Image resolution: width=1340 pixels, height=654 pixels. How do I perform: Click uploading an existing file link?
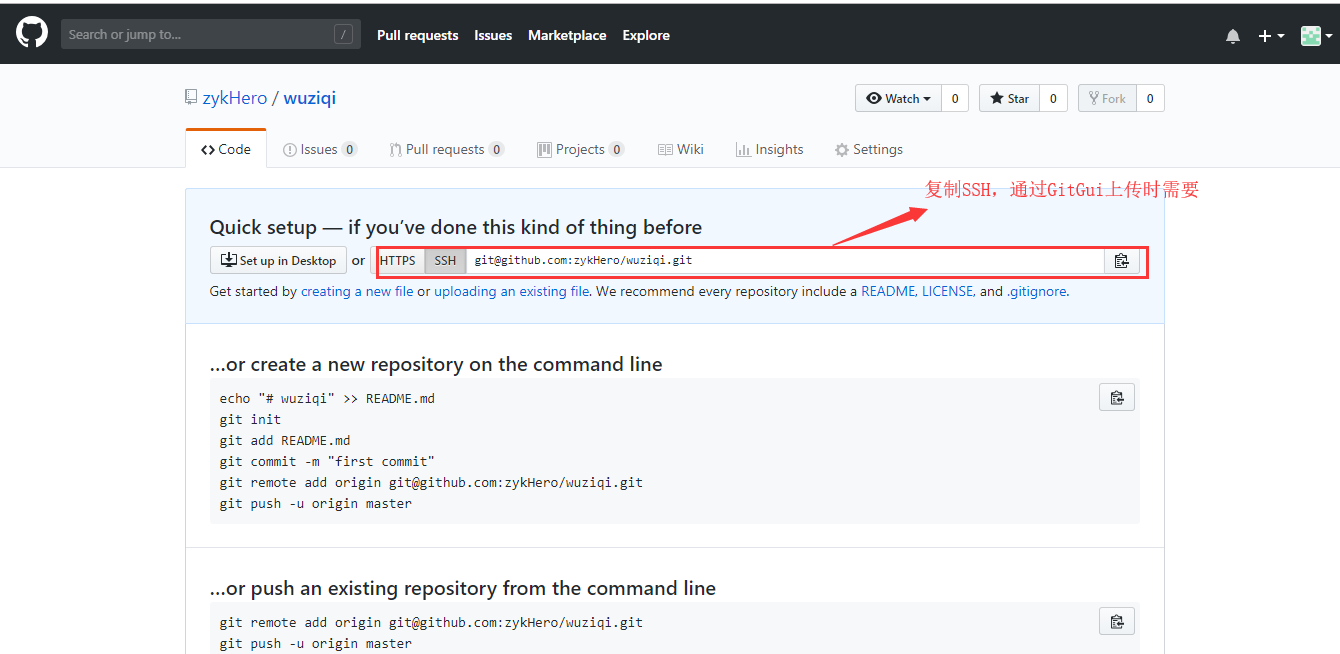(x=512, y=292)
